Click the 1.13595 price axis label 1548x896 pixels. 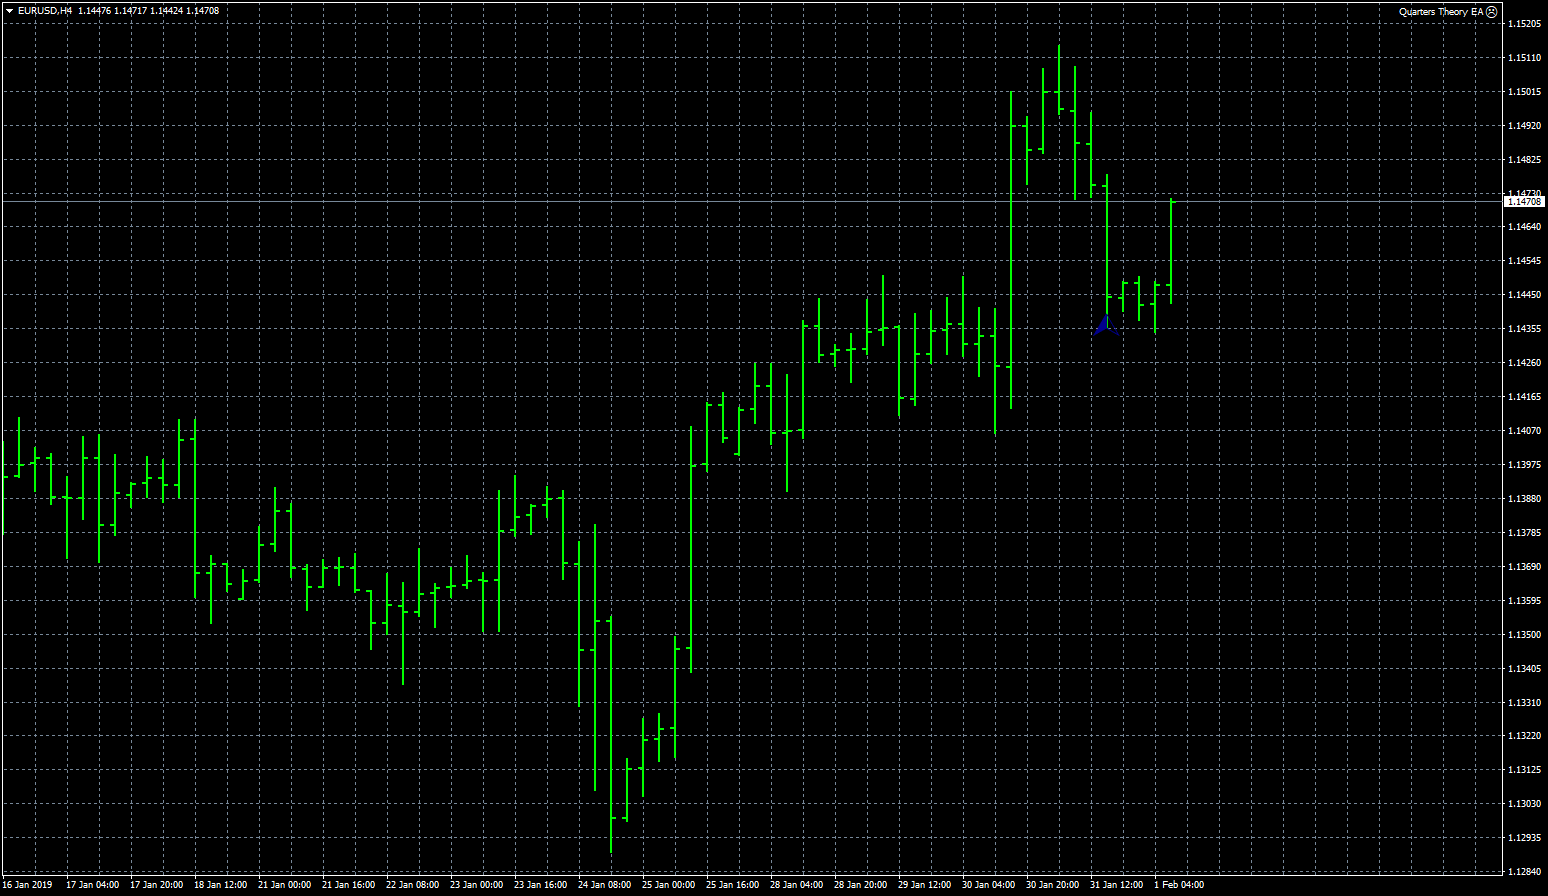(1524, 601)
